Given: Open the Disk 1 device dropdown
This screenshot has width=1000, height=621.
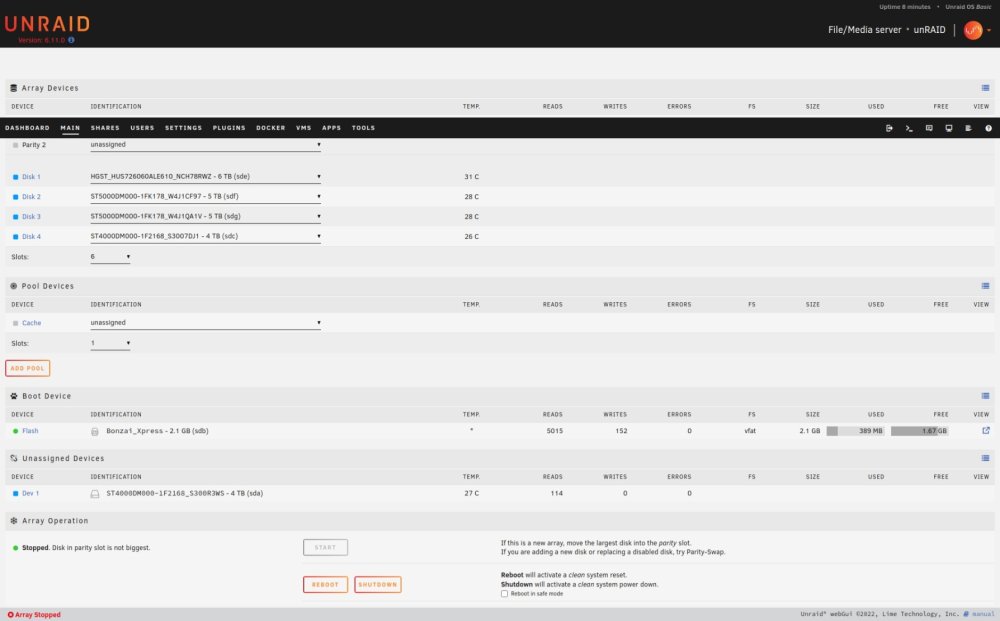Looking at the screenshot, I should coord(205,177).
